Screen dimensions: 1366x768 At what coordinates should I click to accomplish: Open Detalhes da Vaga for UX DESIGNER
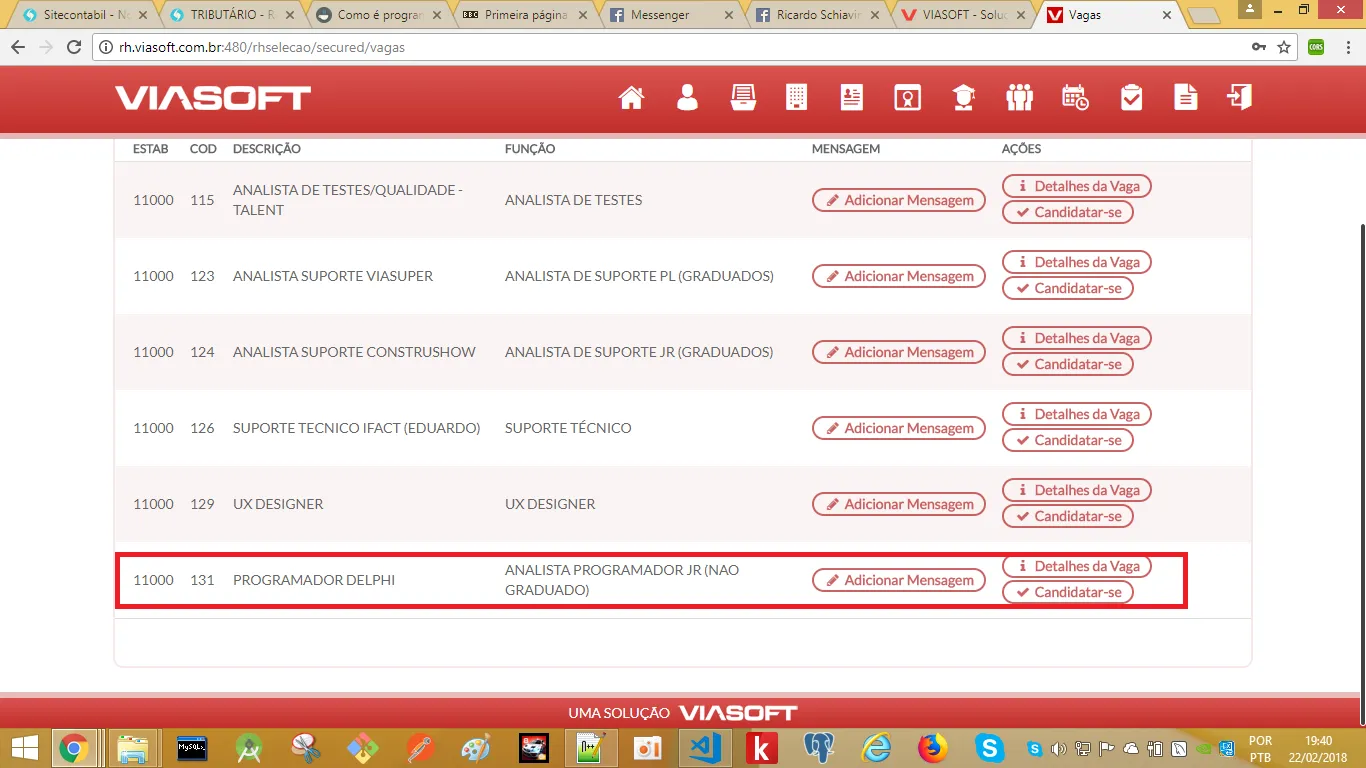[x=1077, y=490]
